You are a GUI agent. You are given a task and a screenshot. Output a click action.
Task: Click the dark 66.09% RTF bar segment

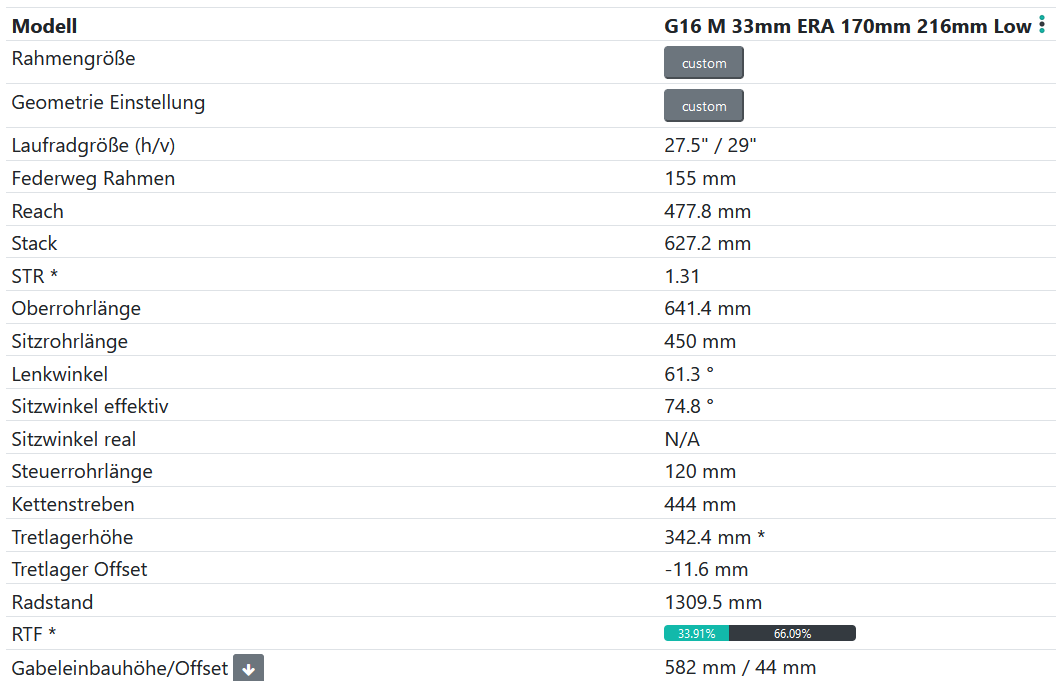[792, 633]
